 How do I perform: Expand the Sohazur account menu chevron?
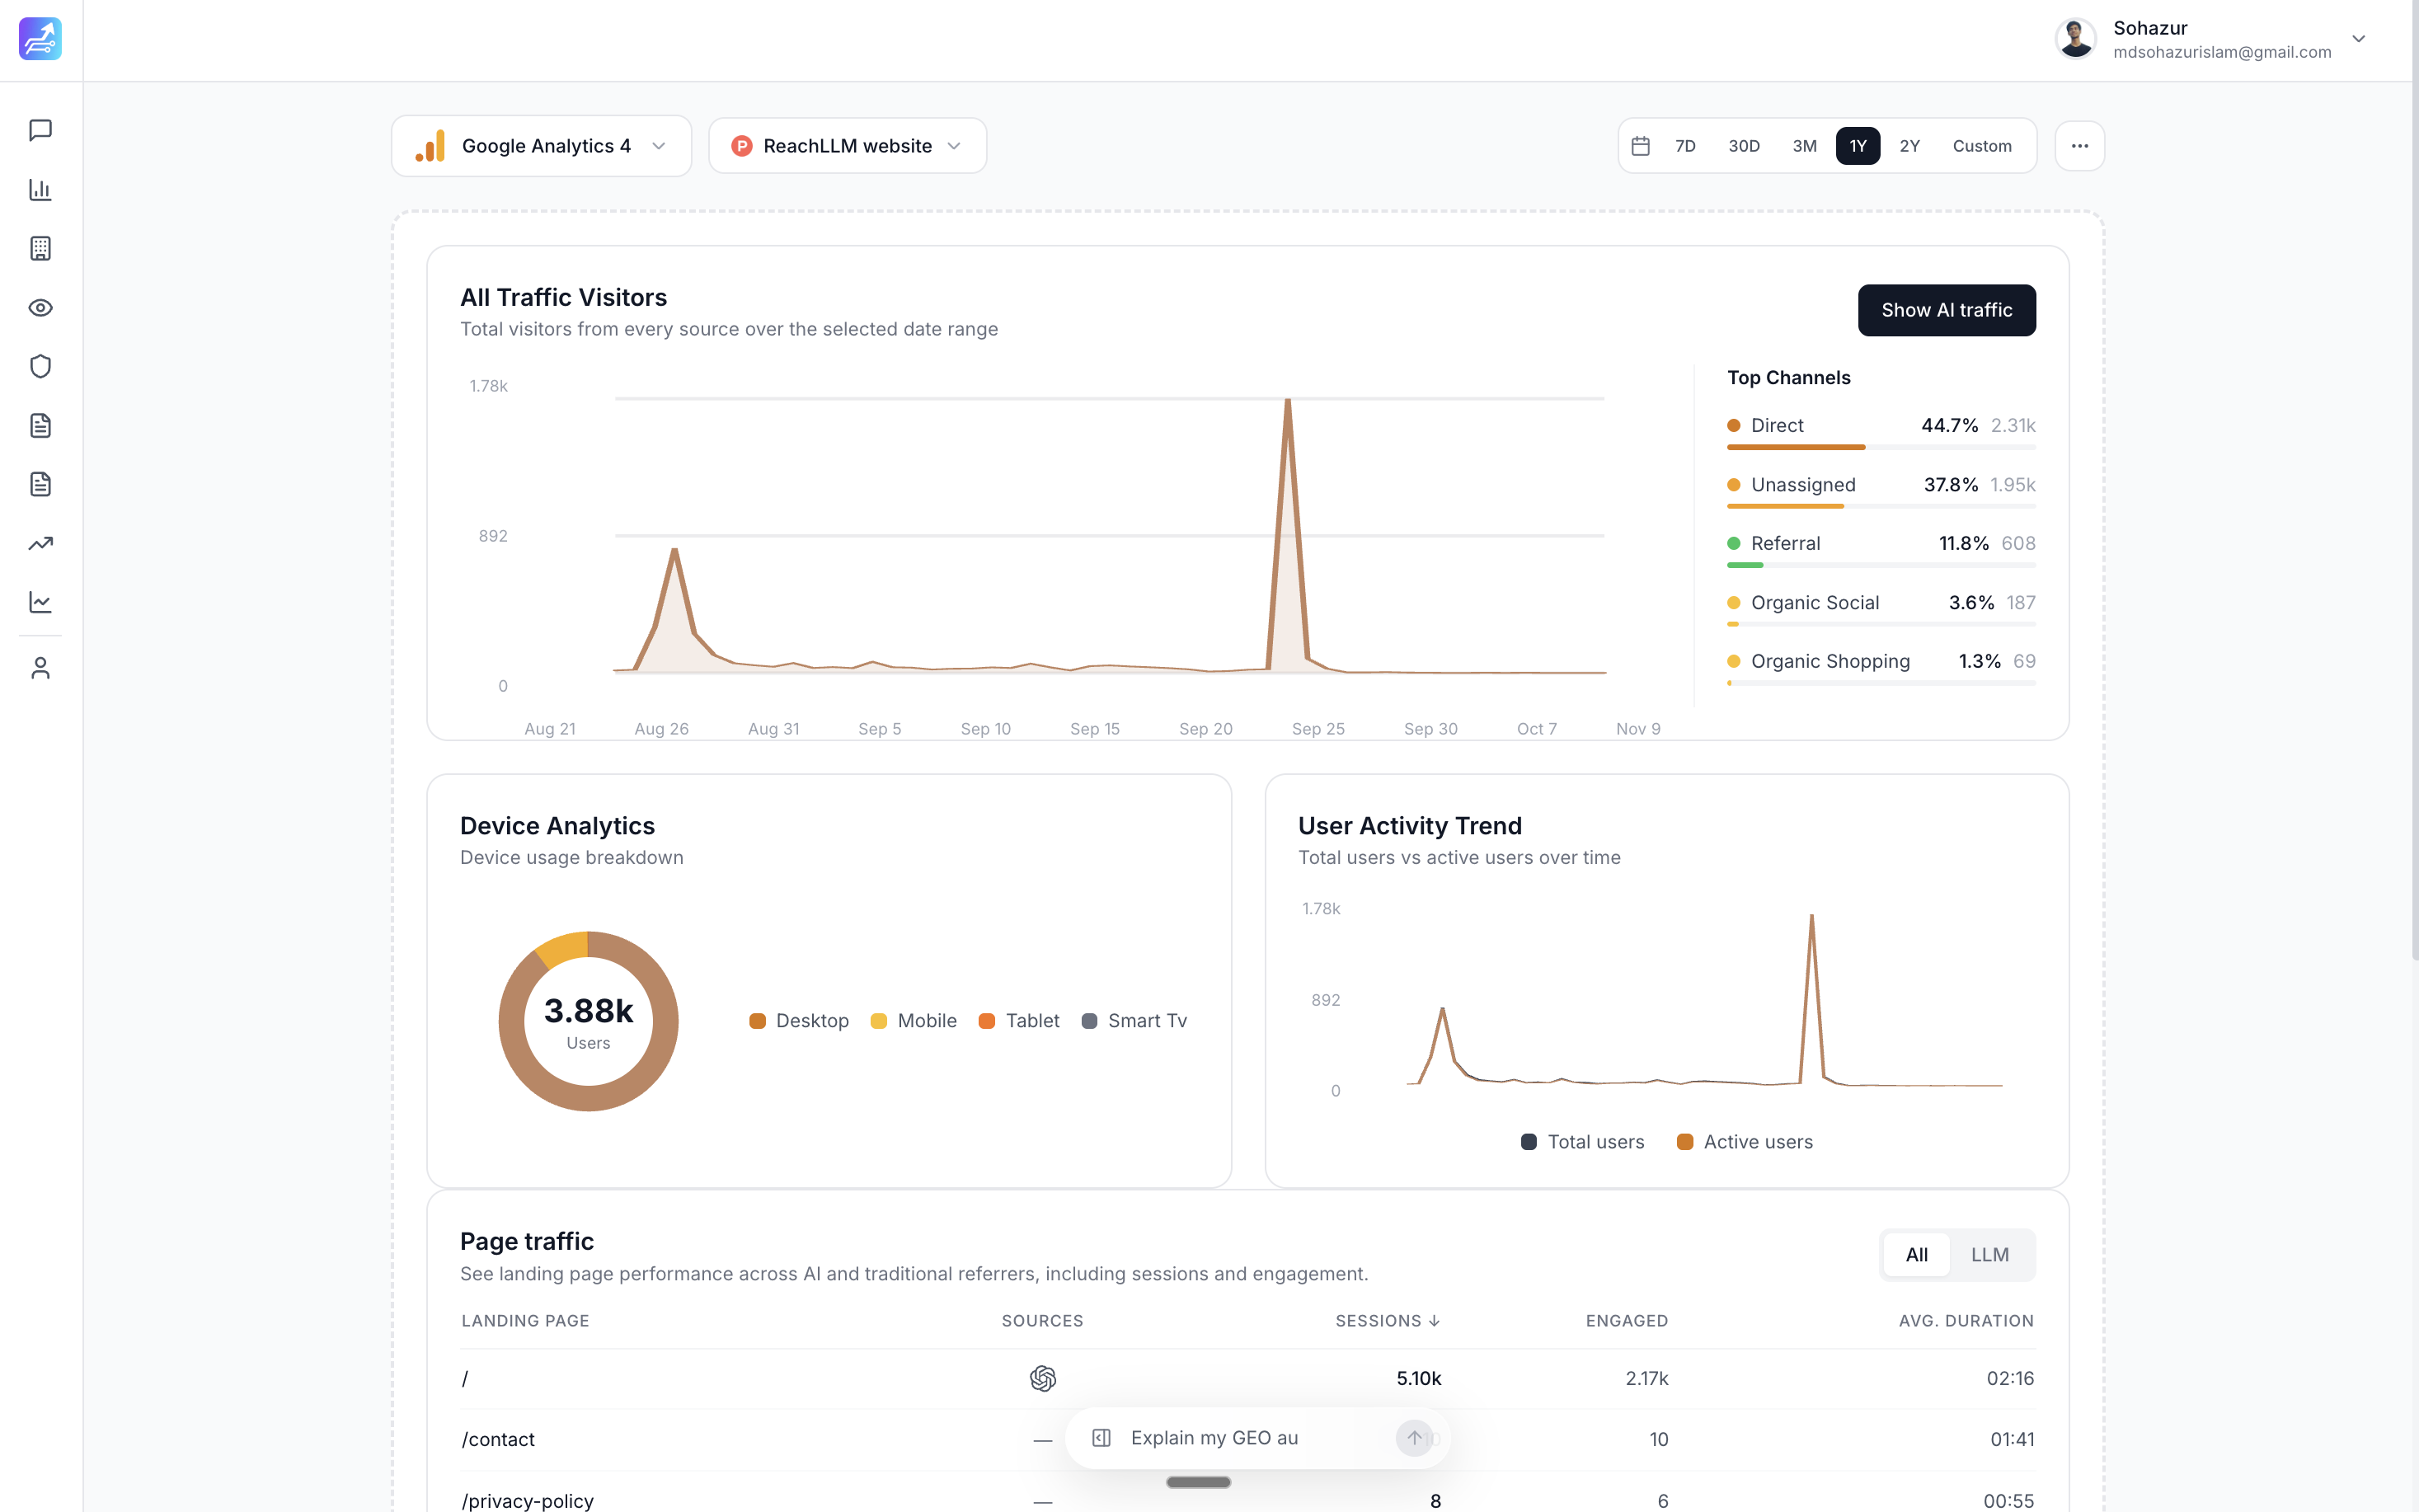[2358, 39]
